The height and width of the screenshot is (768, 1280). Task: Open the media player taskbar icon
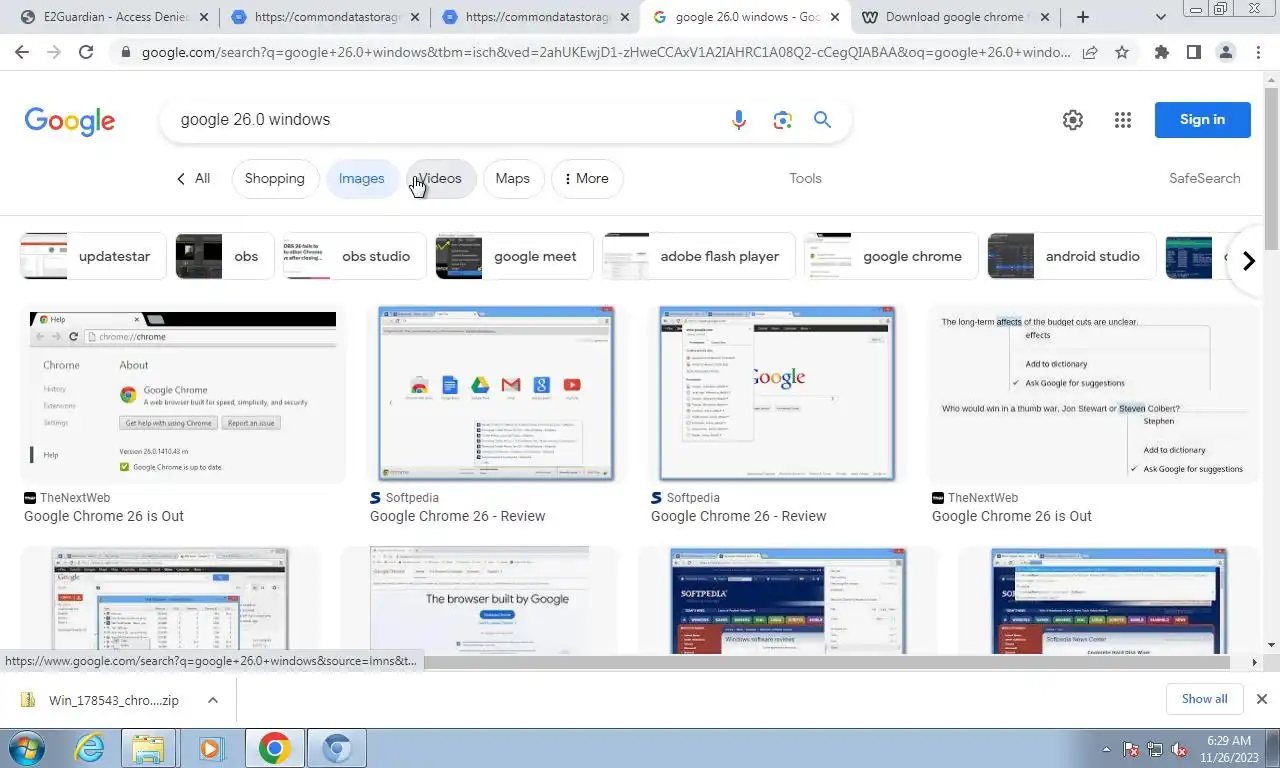pyautogui.click(x=211, y=748)
